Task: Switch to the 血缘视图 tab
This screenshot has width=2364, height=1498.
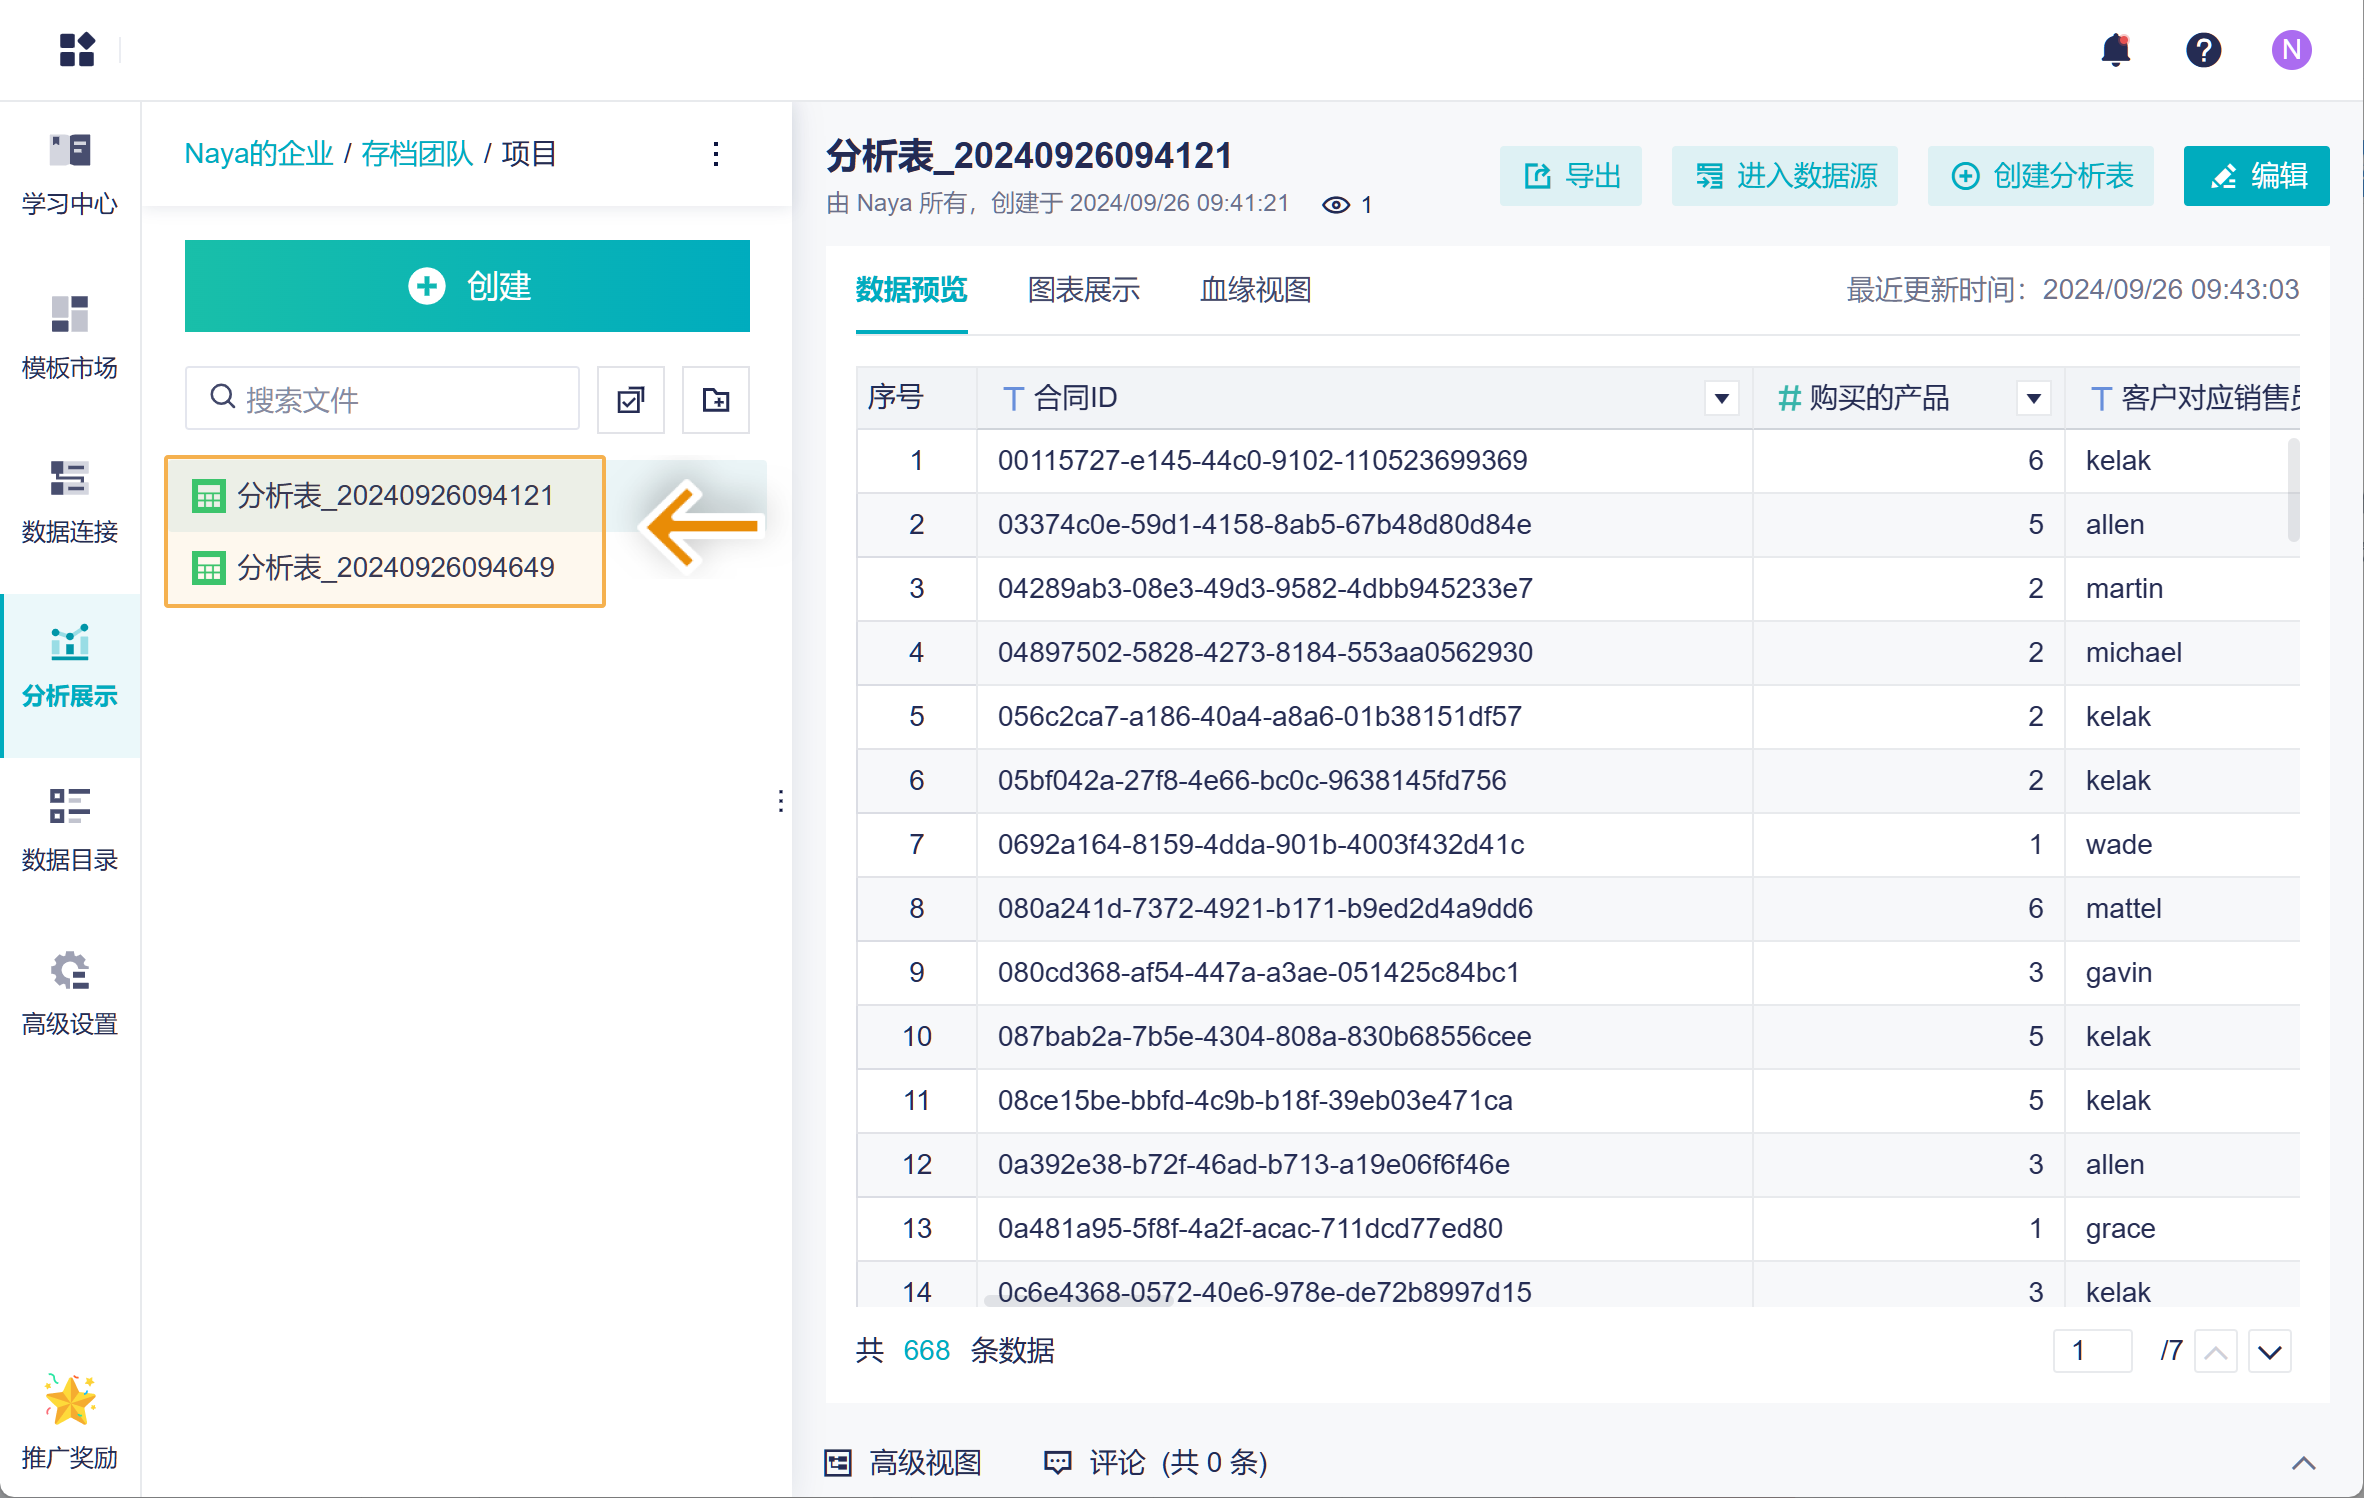Action: tap(1255, 290)
